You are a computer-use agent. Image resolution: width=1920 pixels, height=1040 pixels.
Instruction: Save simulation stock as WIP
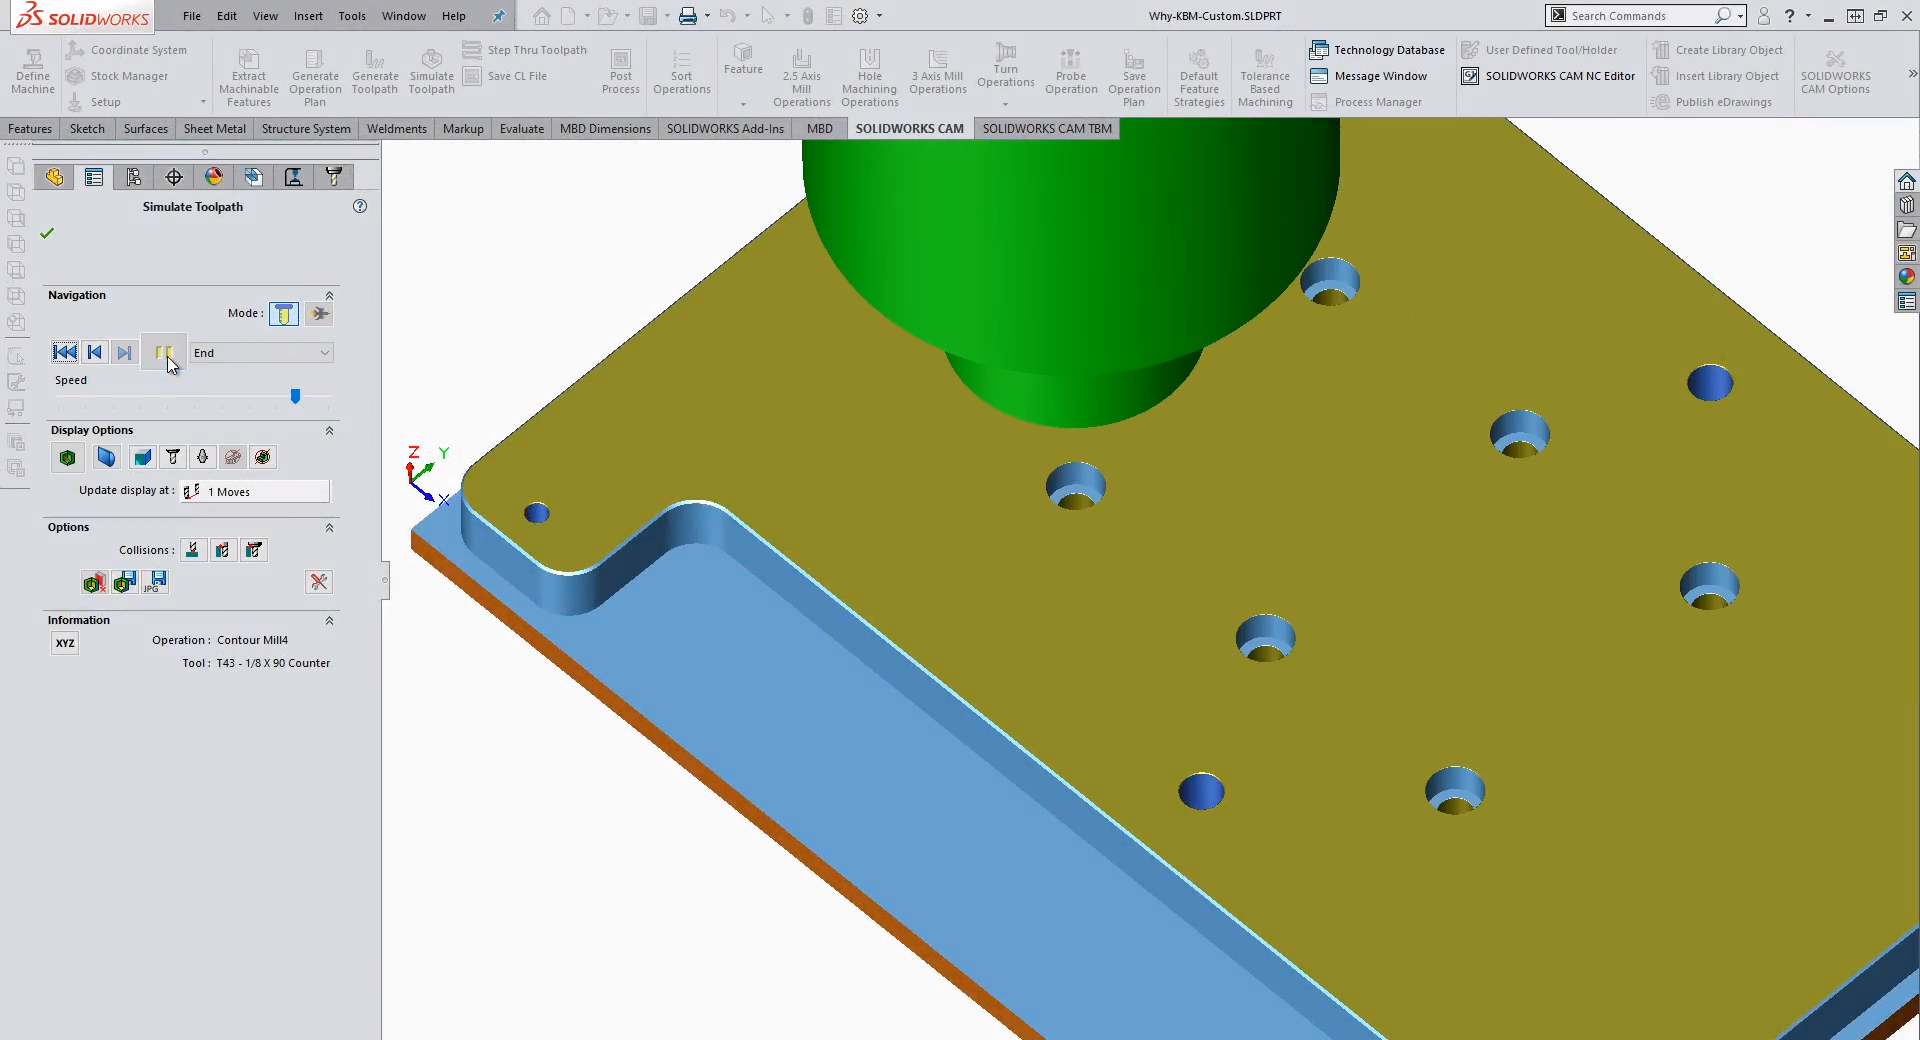125,582
